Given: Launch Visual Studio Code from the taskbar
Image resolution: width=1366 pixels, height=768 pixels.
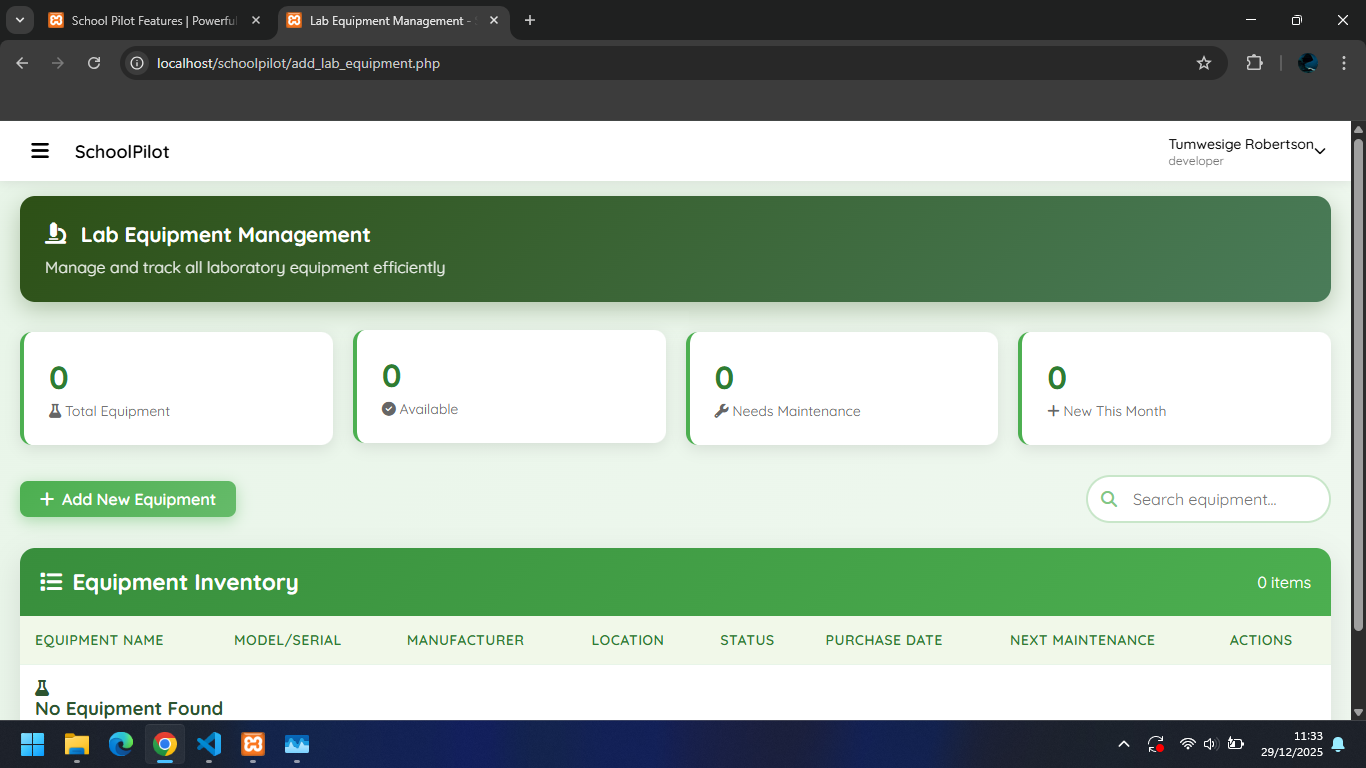Looking at the screenshot, I should (x=209, y=744).
